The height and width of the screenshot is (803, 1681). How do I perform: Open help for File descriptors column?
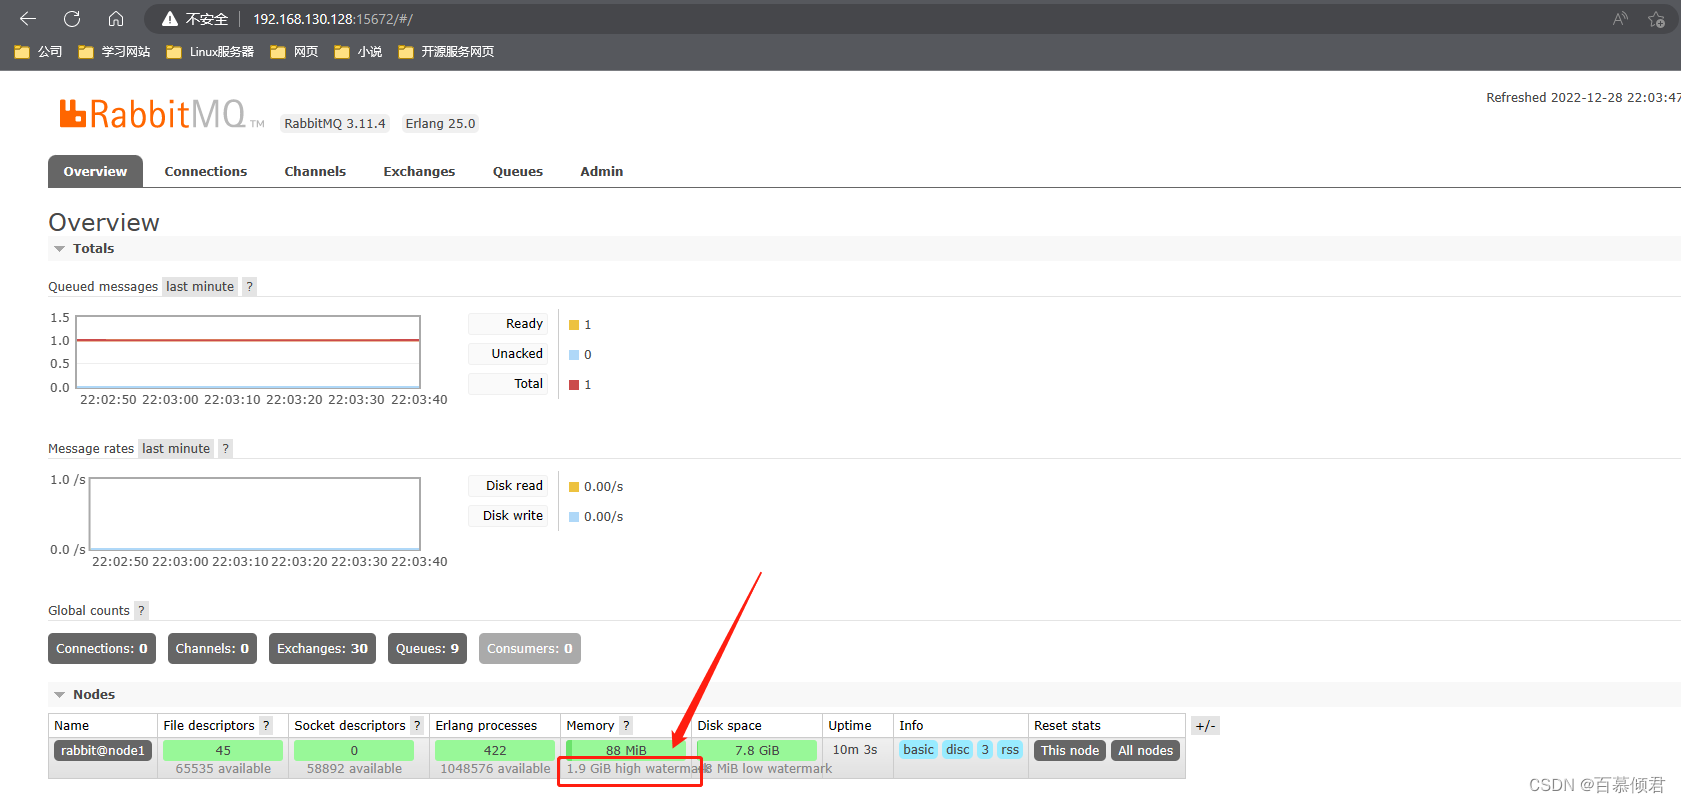click(x=266, y=726)
